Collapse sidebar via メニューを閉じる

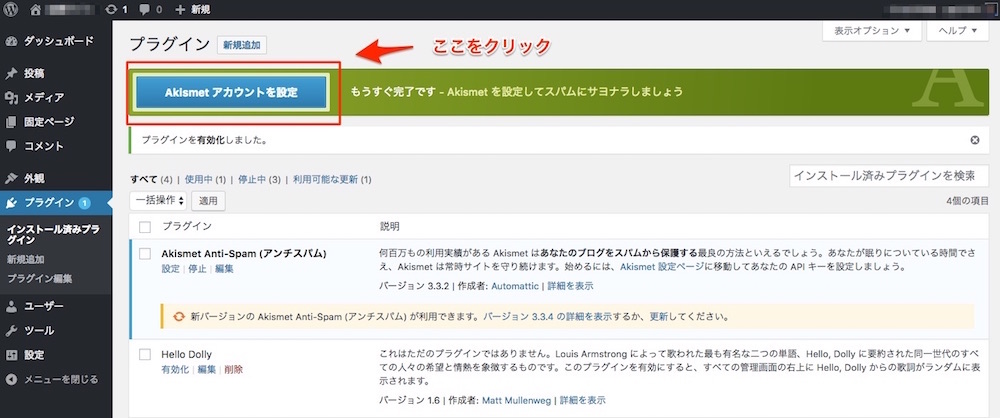click(55, 379)
